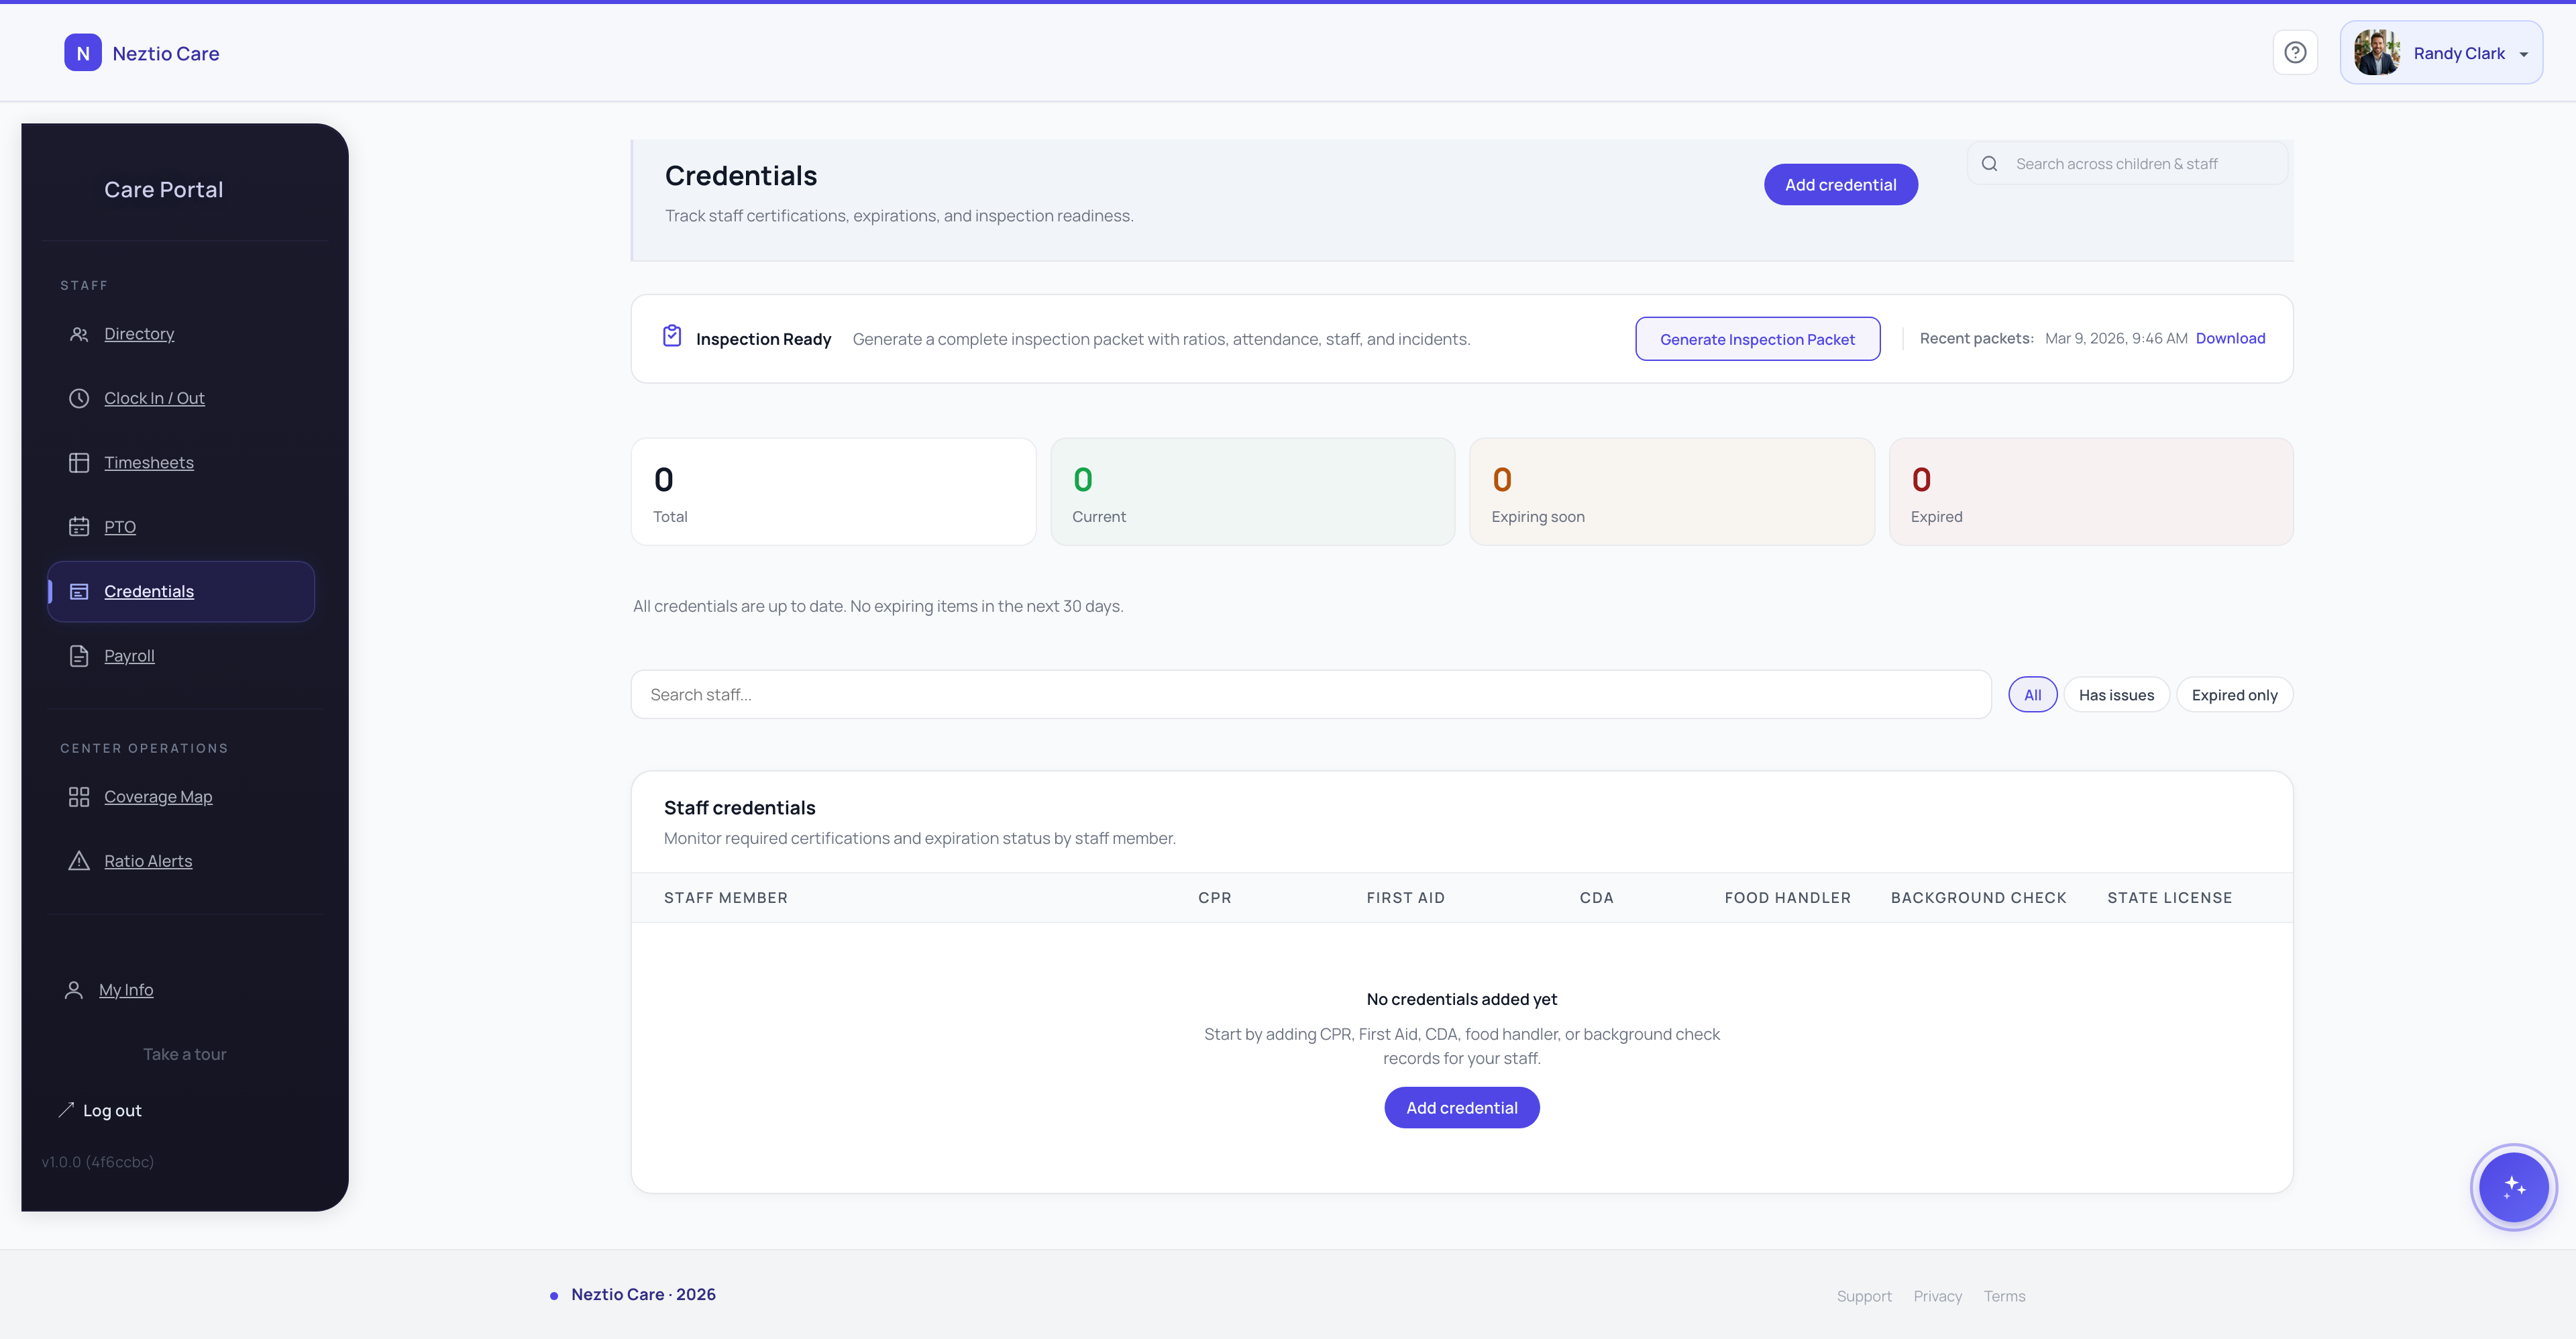
Task: Select Credentials in the Staff menu
Action: (x=149, y=591)
